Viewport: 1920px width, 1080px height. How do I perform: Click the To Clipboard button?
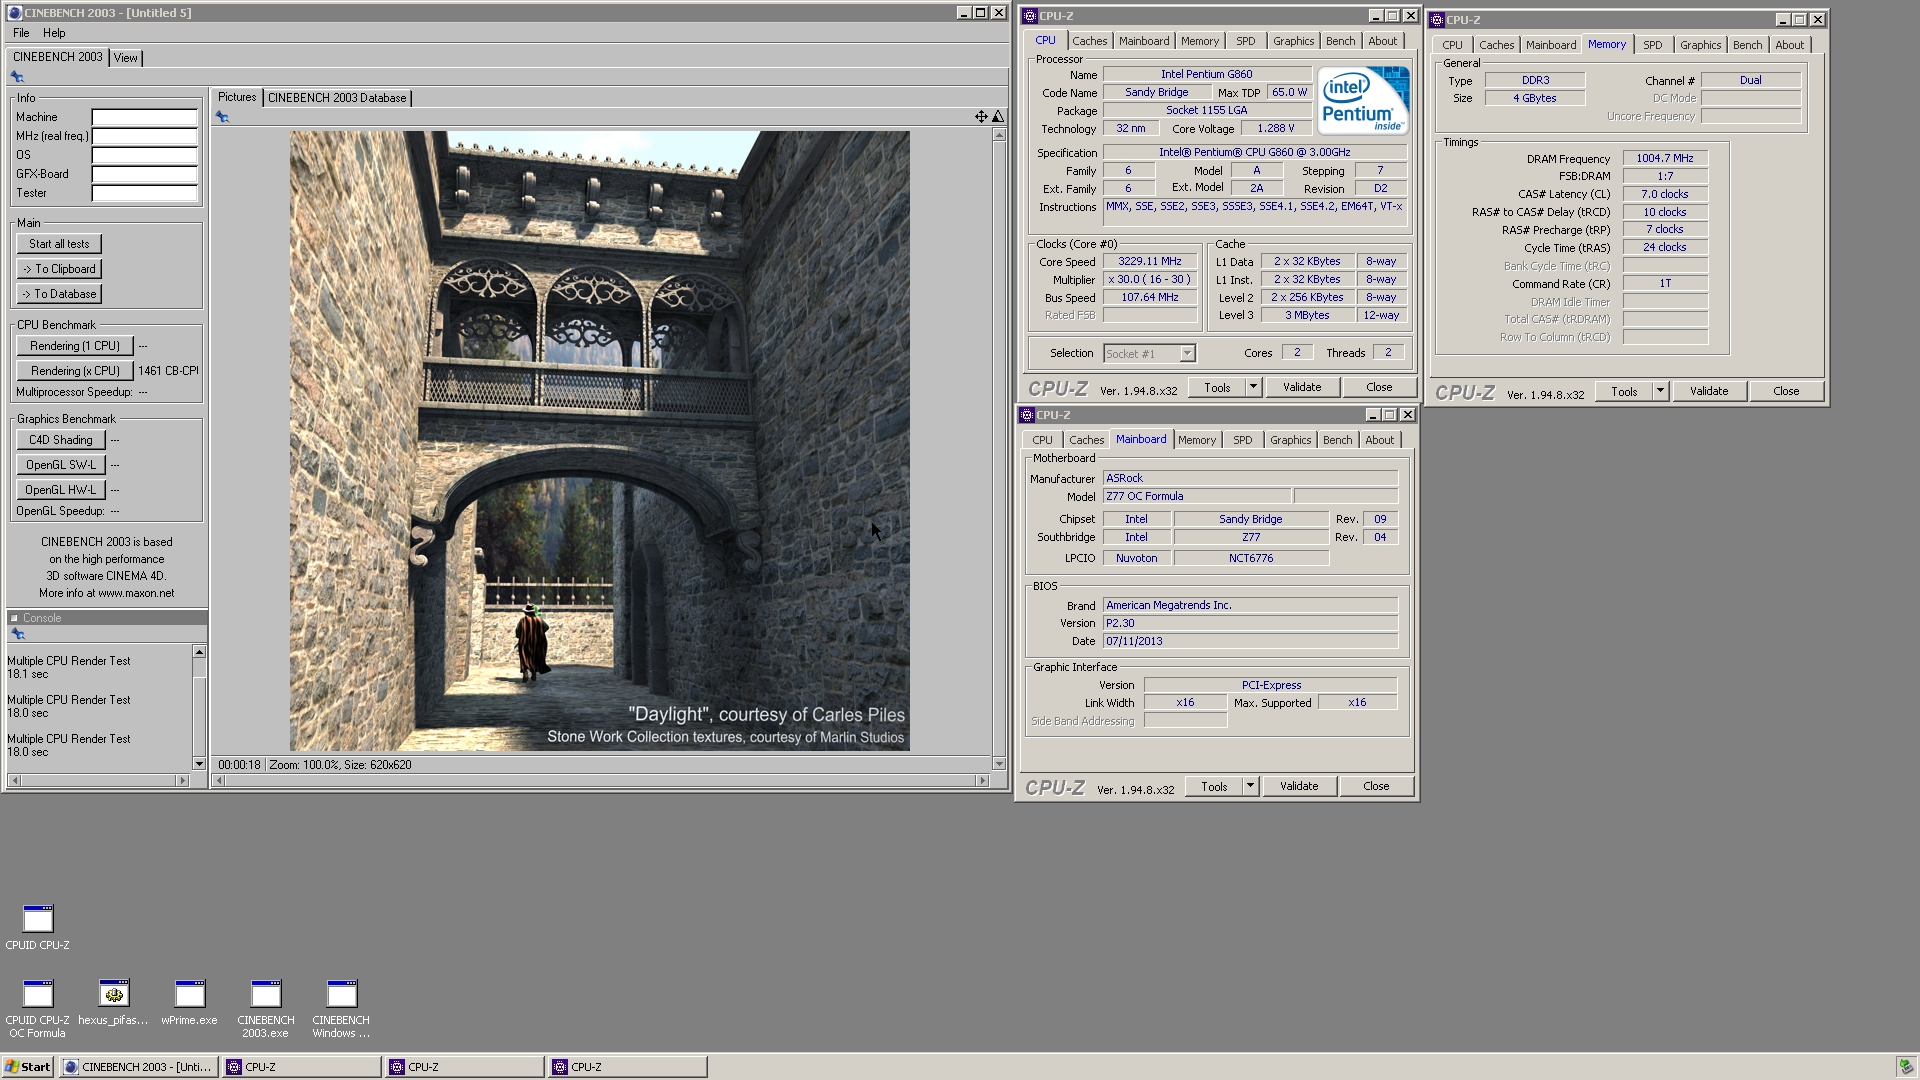coord(59,269)
